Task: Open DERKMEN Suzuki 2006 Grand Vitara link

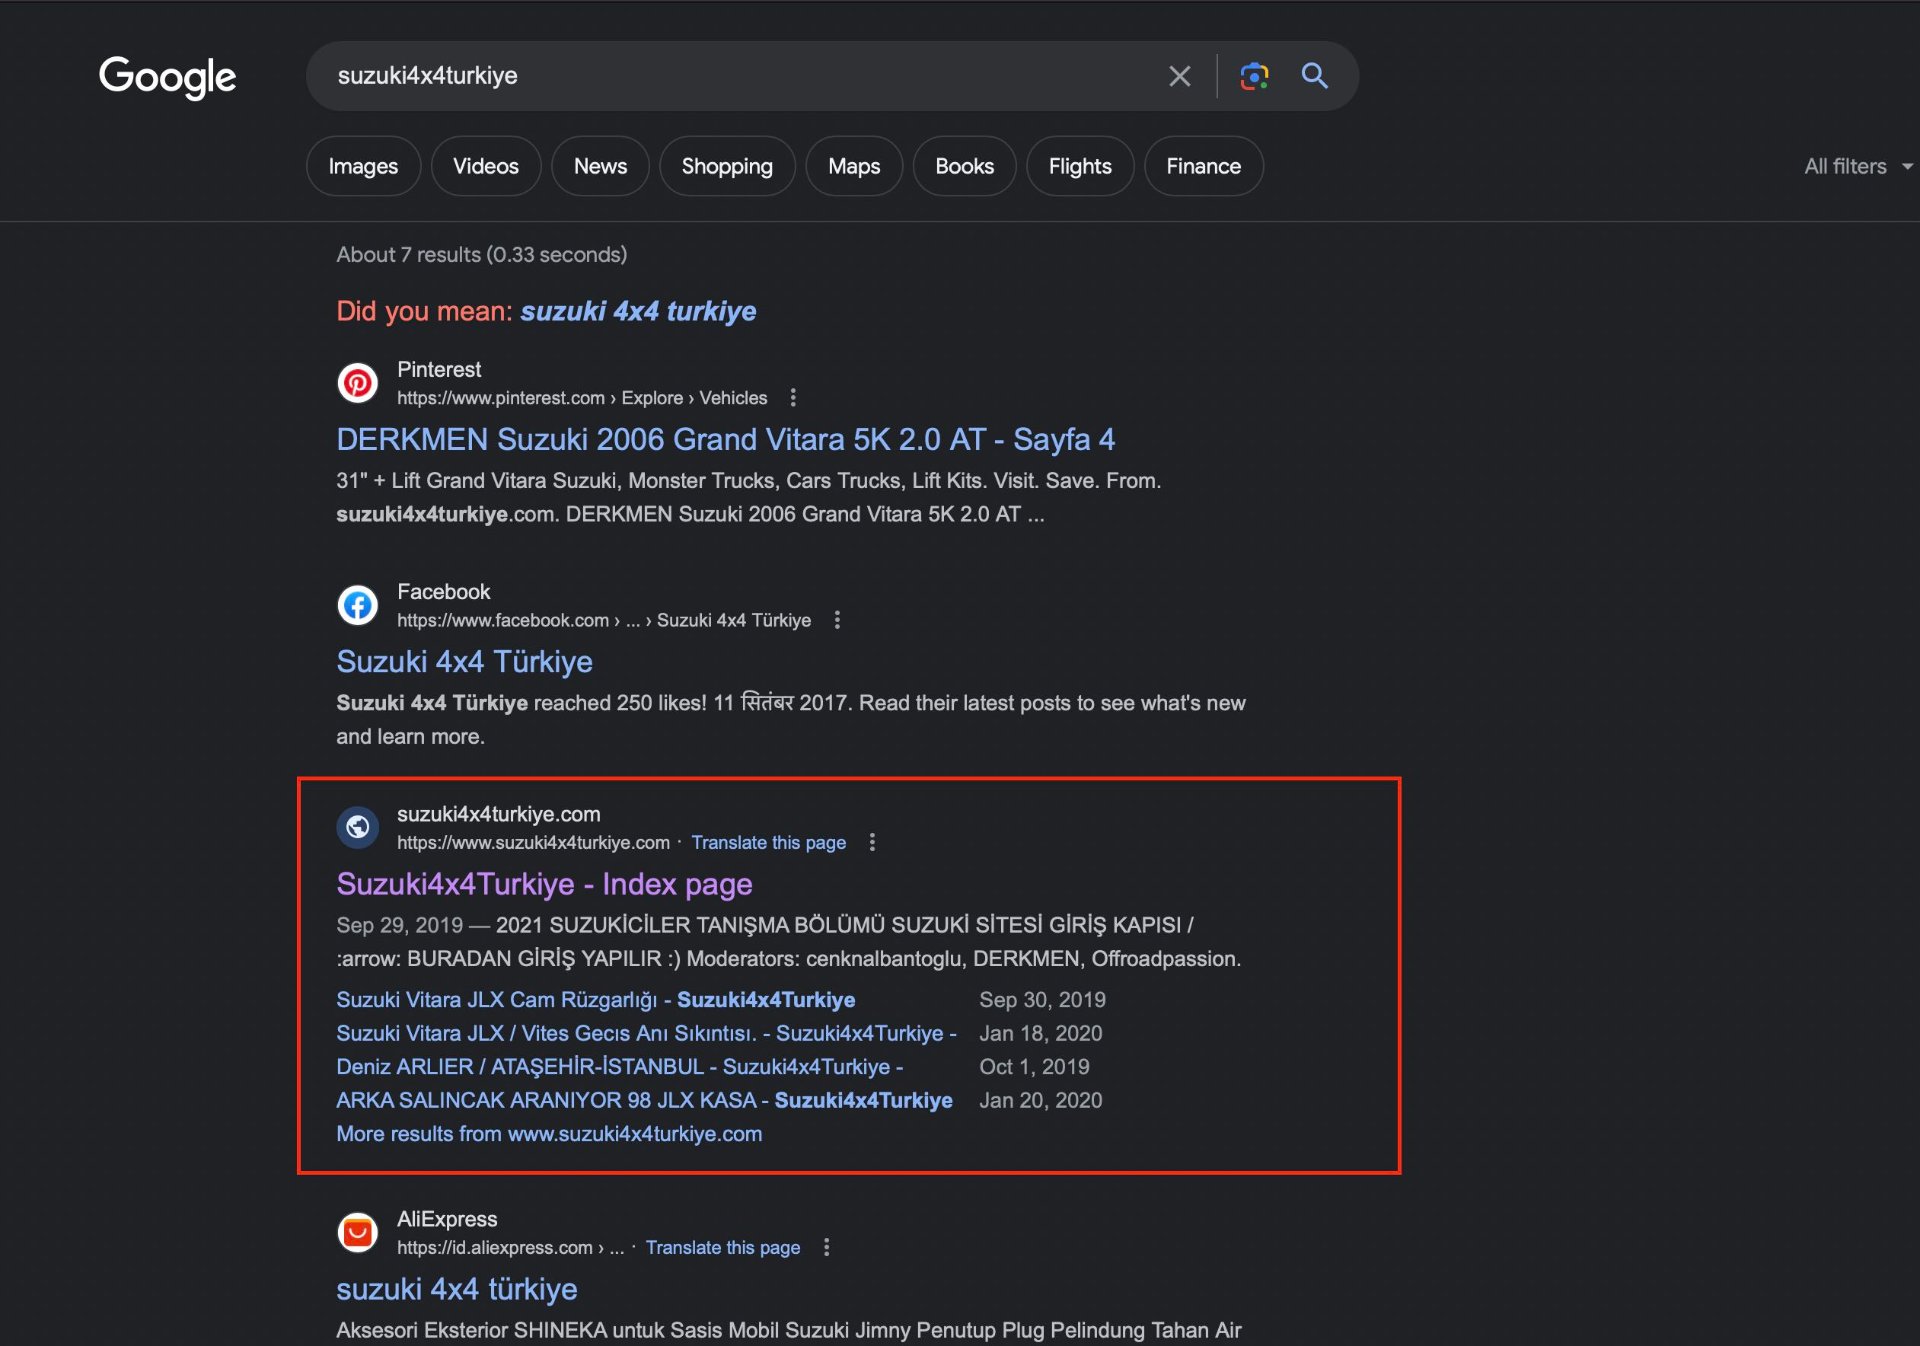Action: click(725, 439)
